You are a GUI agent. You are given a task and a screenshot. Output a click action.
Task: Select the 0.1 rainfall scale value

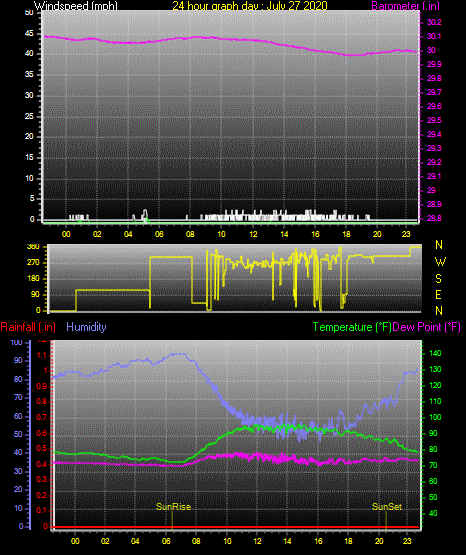[x=42, y=510]
